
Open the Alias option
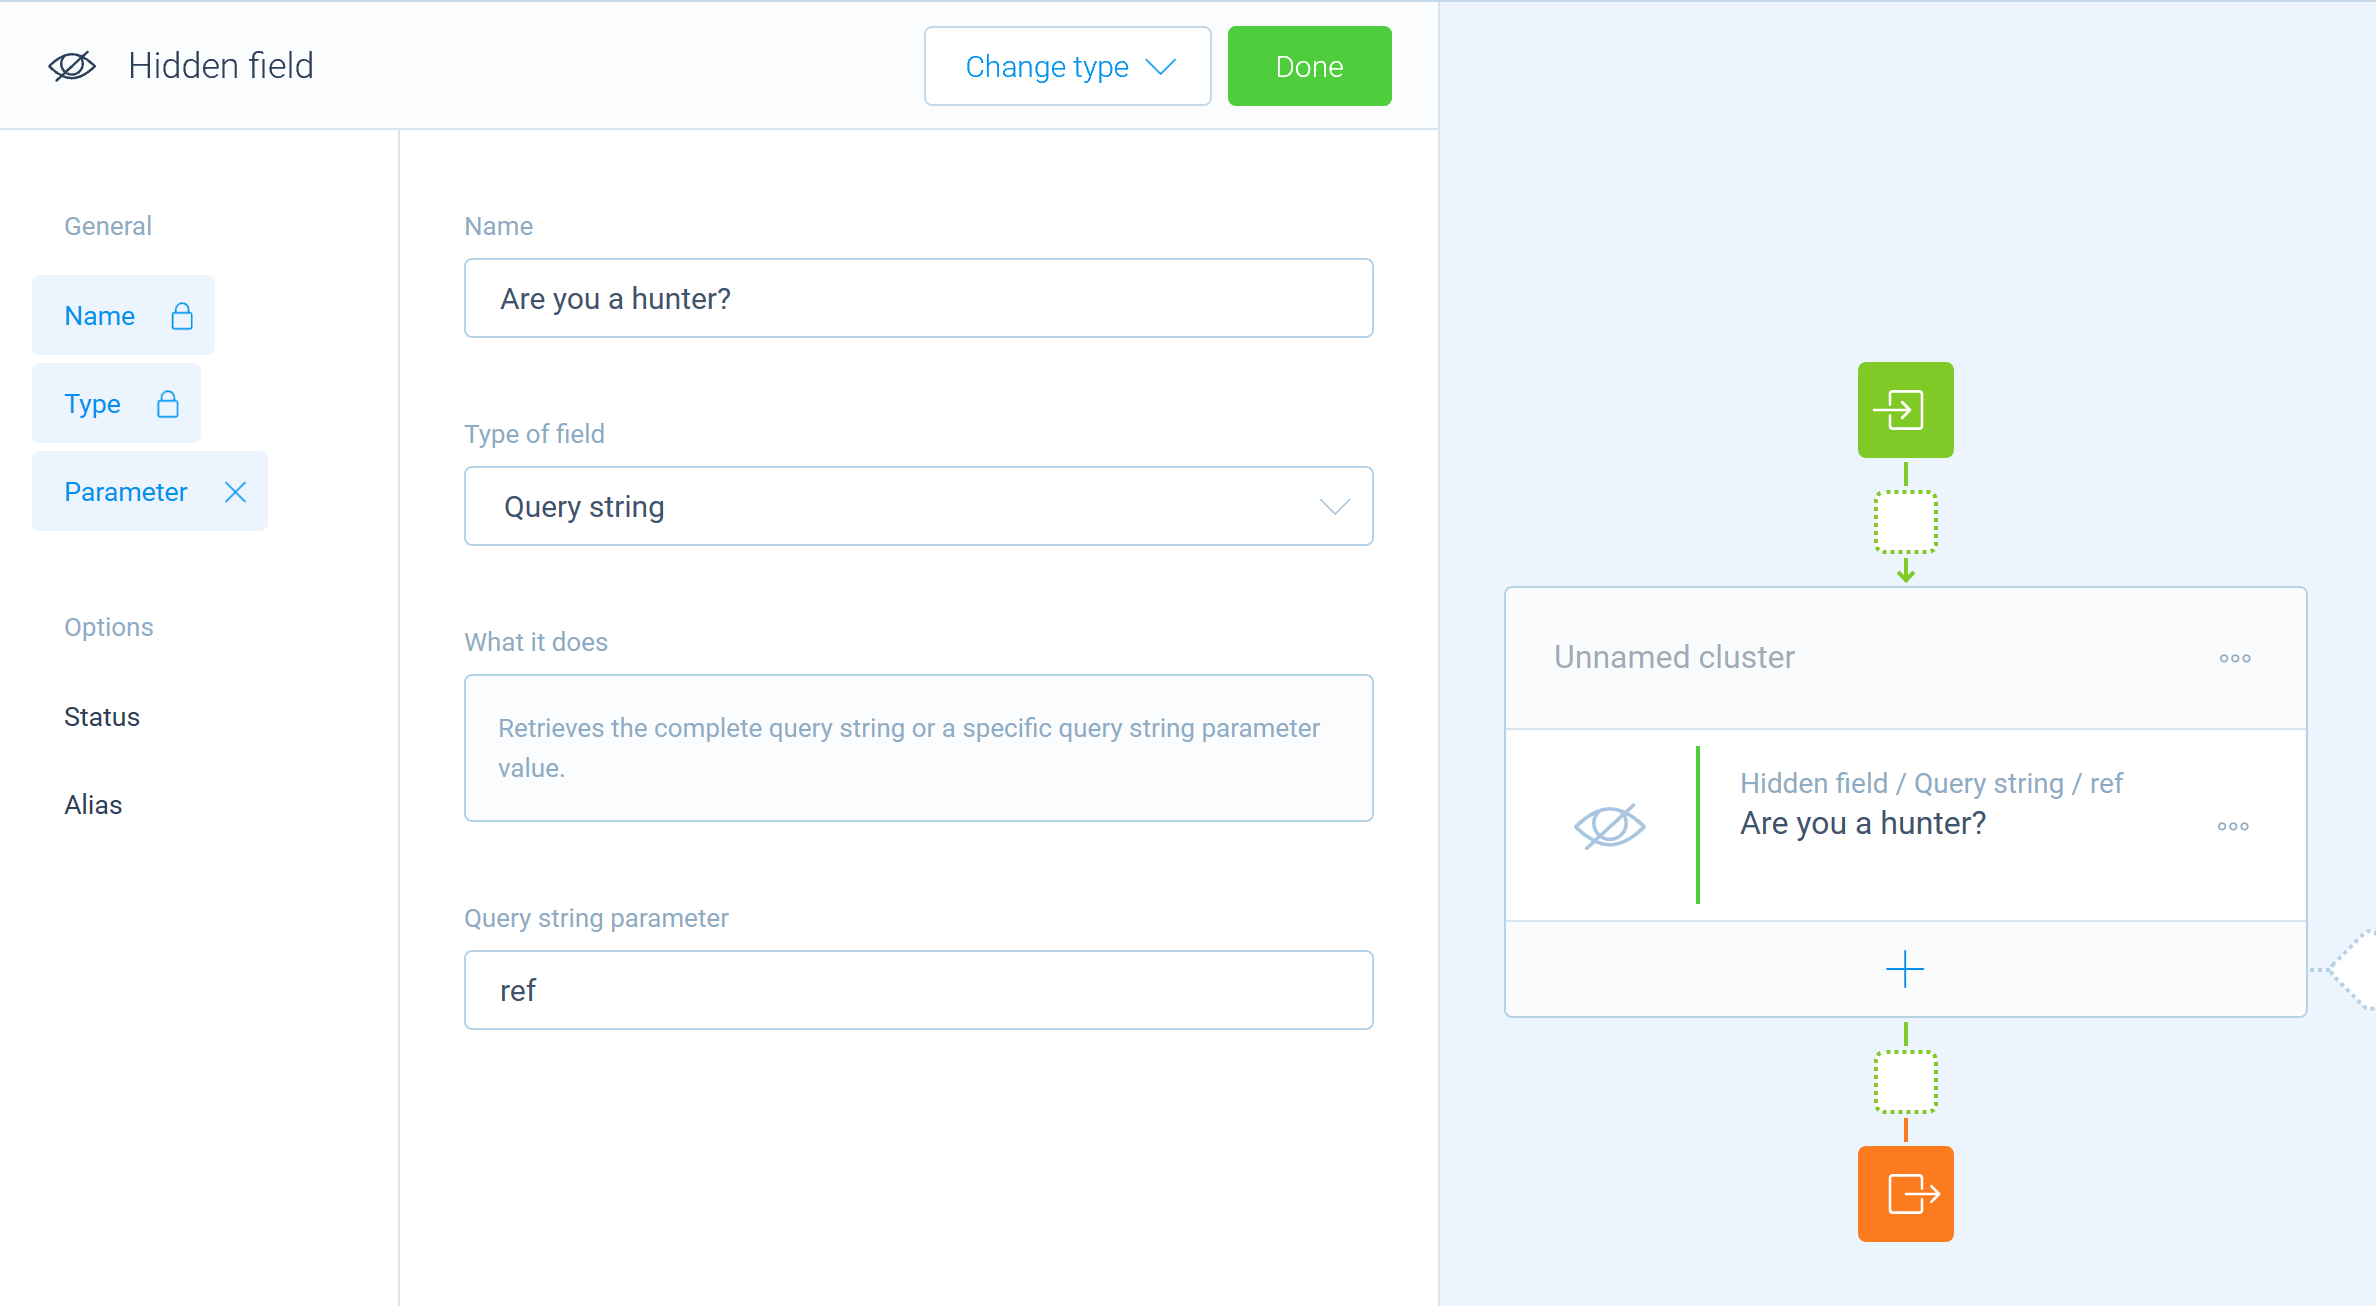click(x=93, y=805)
